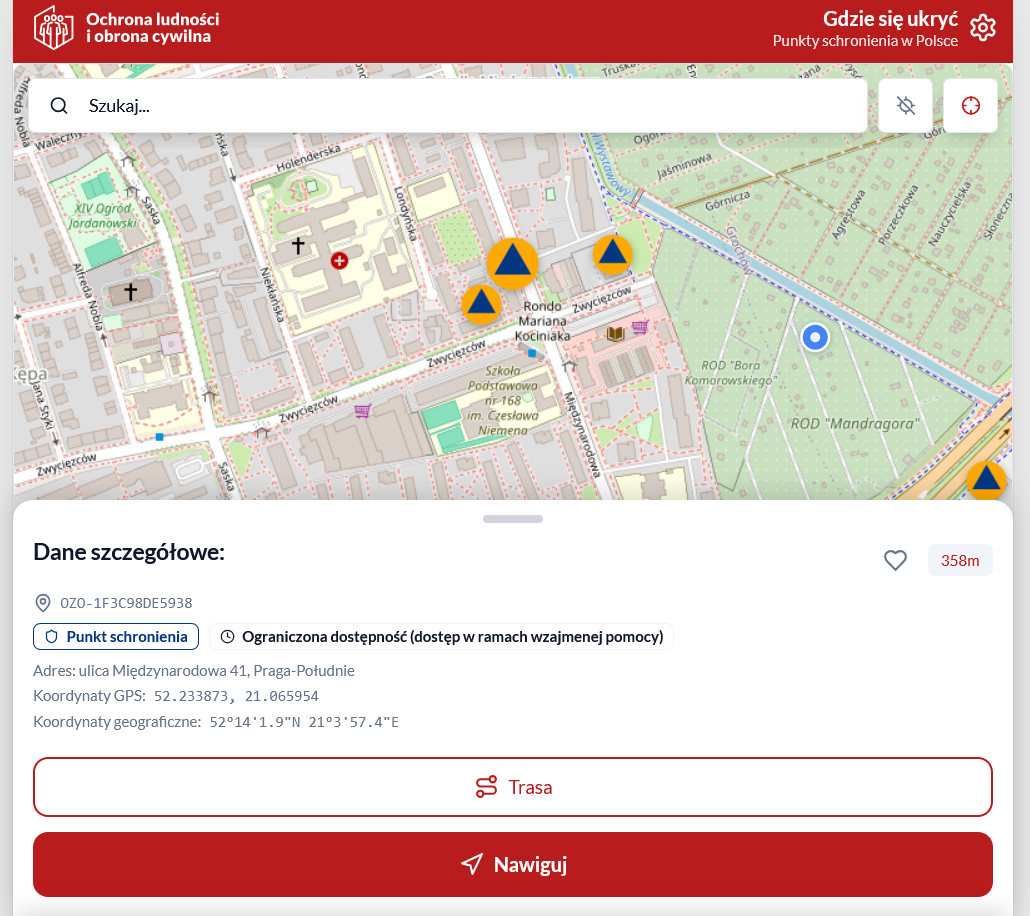This screenshot has height=916, width=1030.
Task: Type in the Szukaj search field
Action: click(470, 106)
